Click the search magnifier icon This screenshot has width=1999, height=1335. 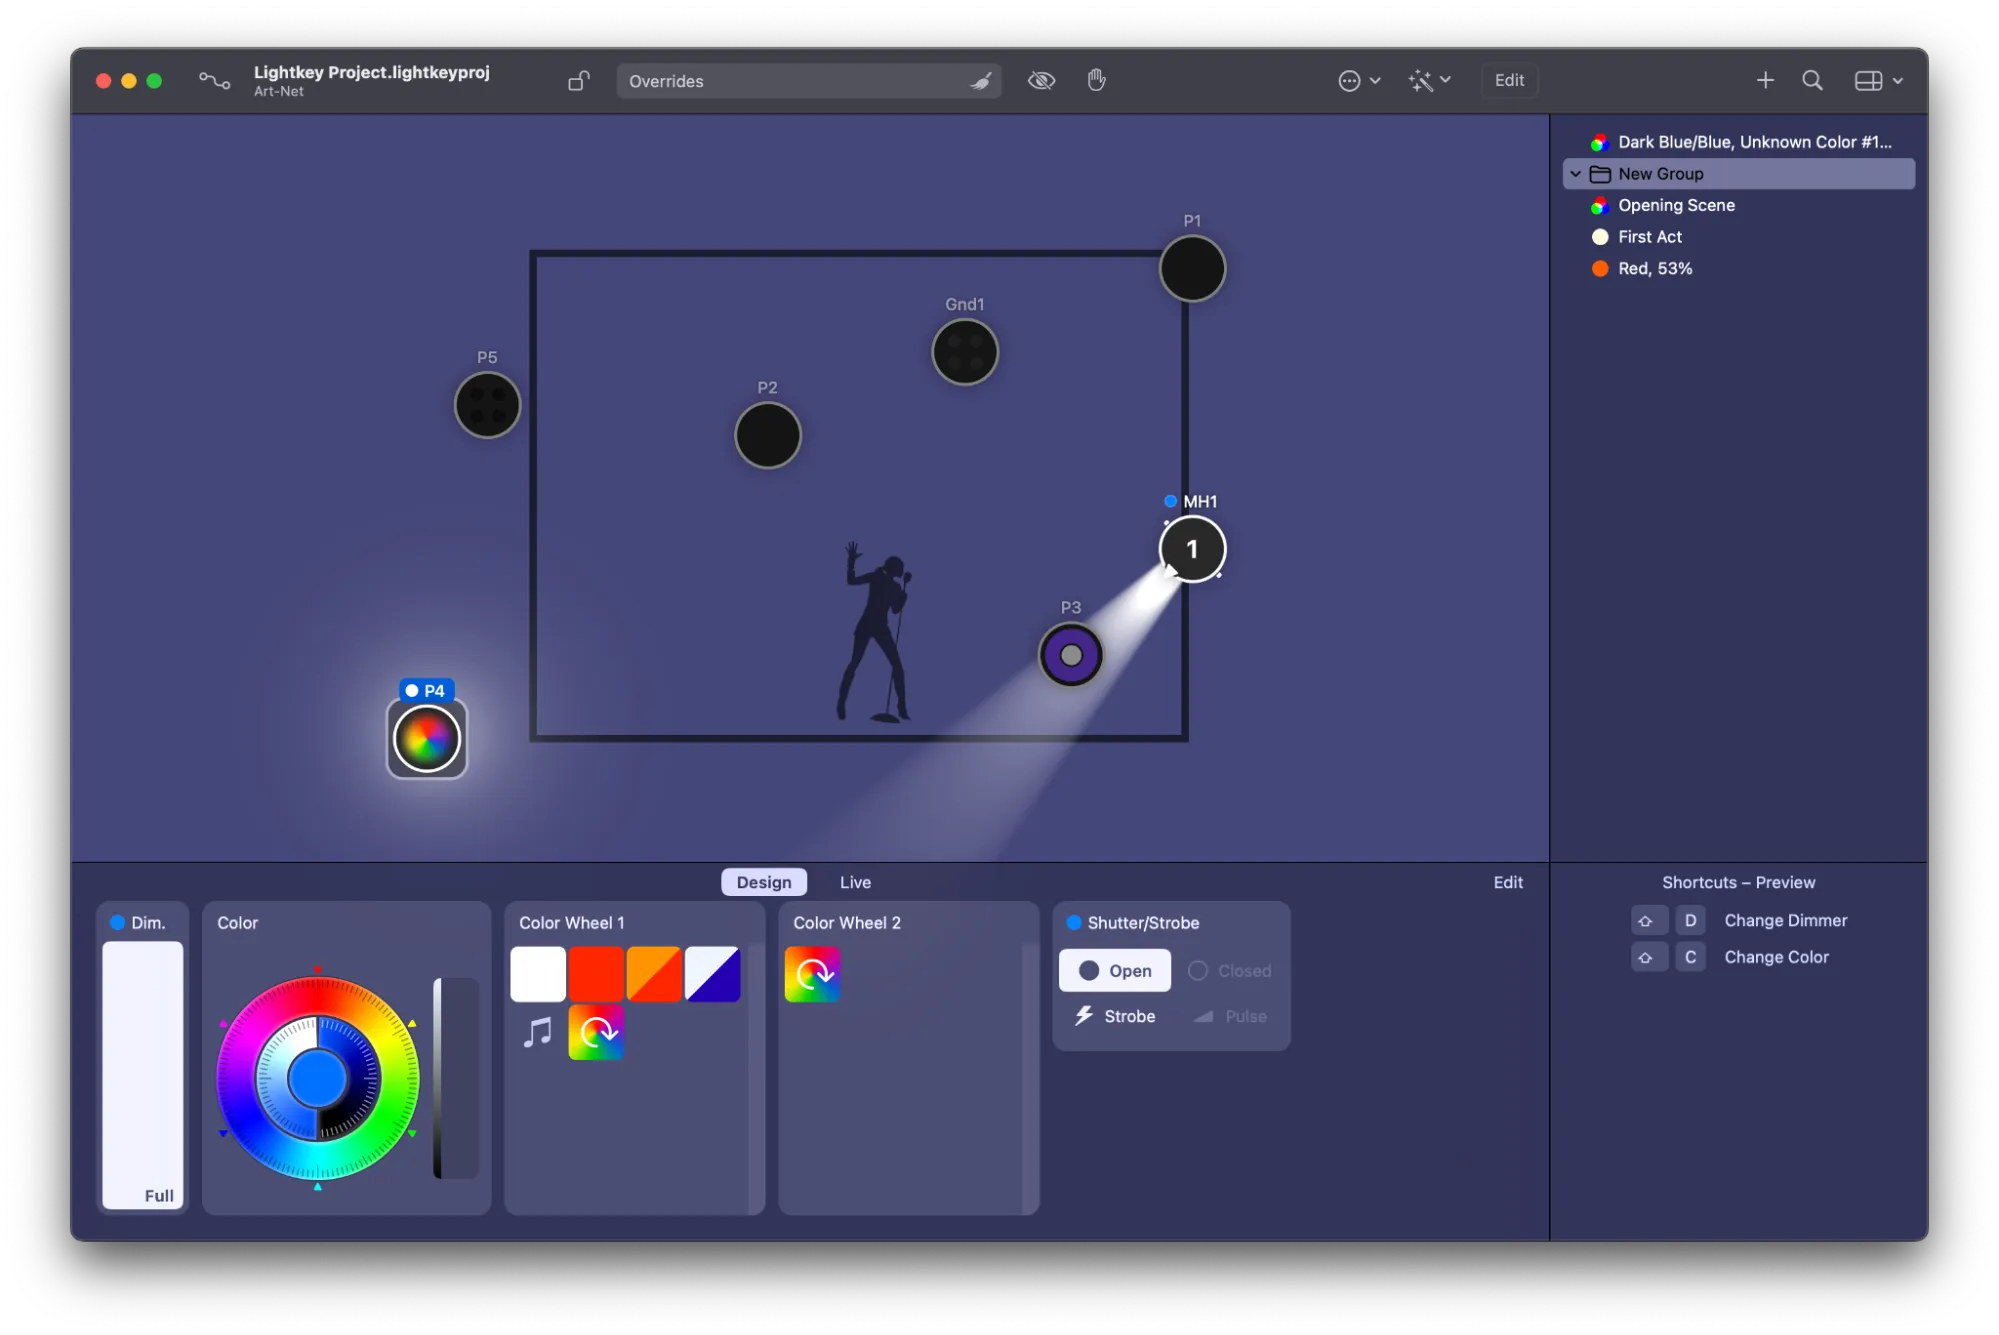(1812, 81)
